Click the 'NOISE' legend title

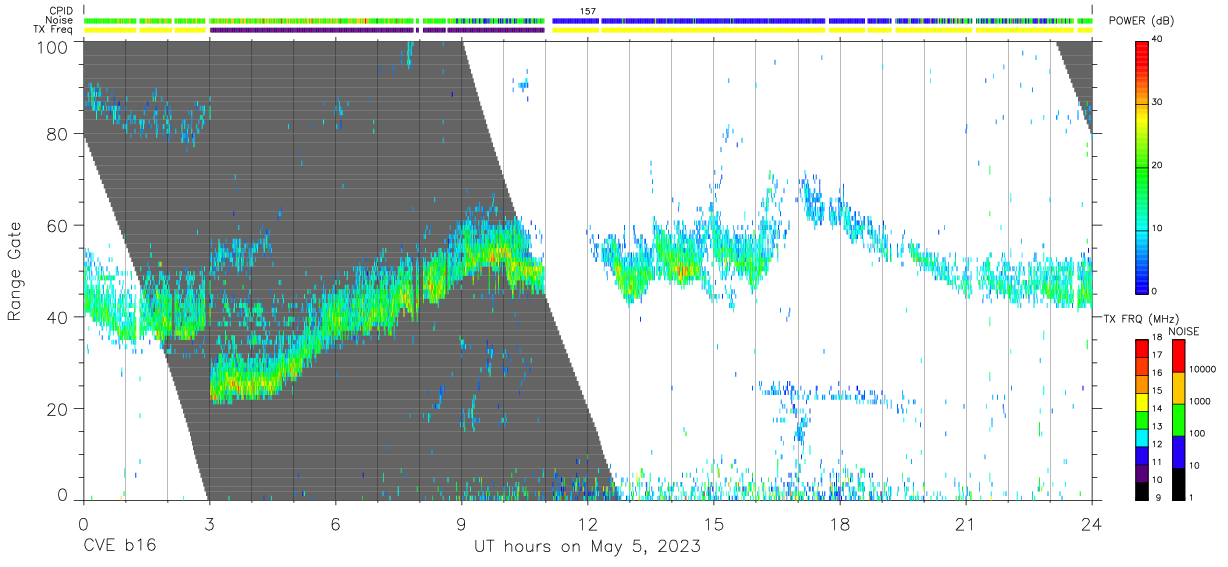tap(1185, 331)
